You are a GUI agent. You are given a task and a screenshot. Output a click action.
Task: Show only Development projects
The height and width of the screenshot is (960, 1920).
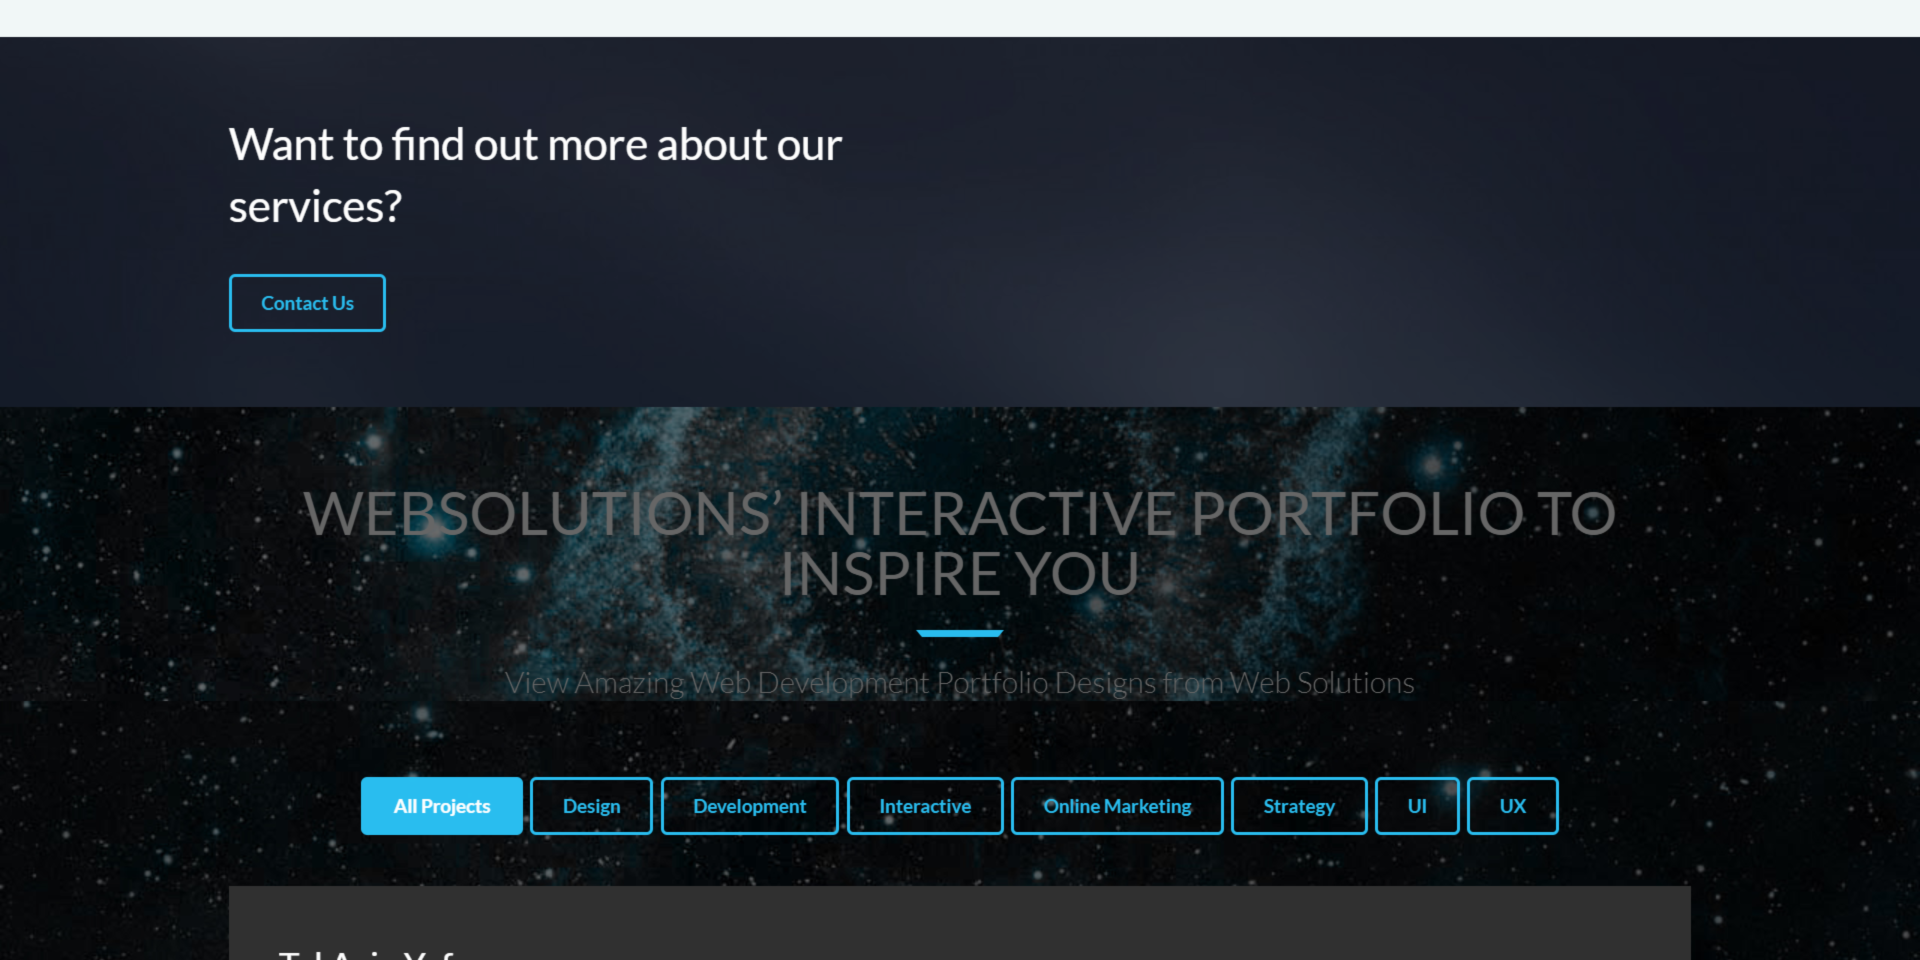749,806
